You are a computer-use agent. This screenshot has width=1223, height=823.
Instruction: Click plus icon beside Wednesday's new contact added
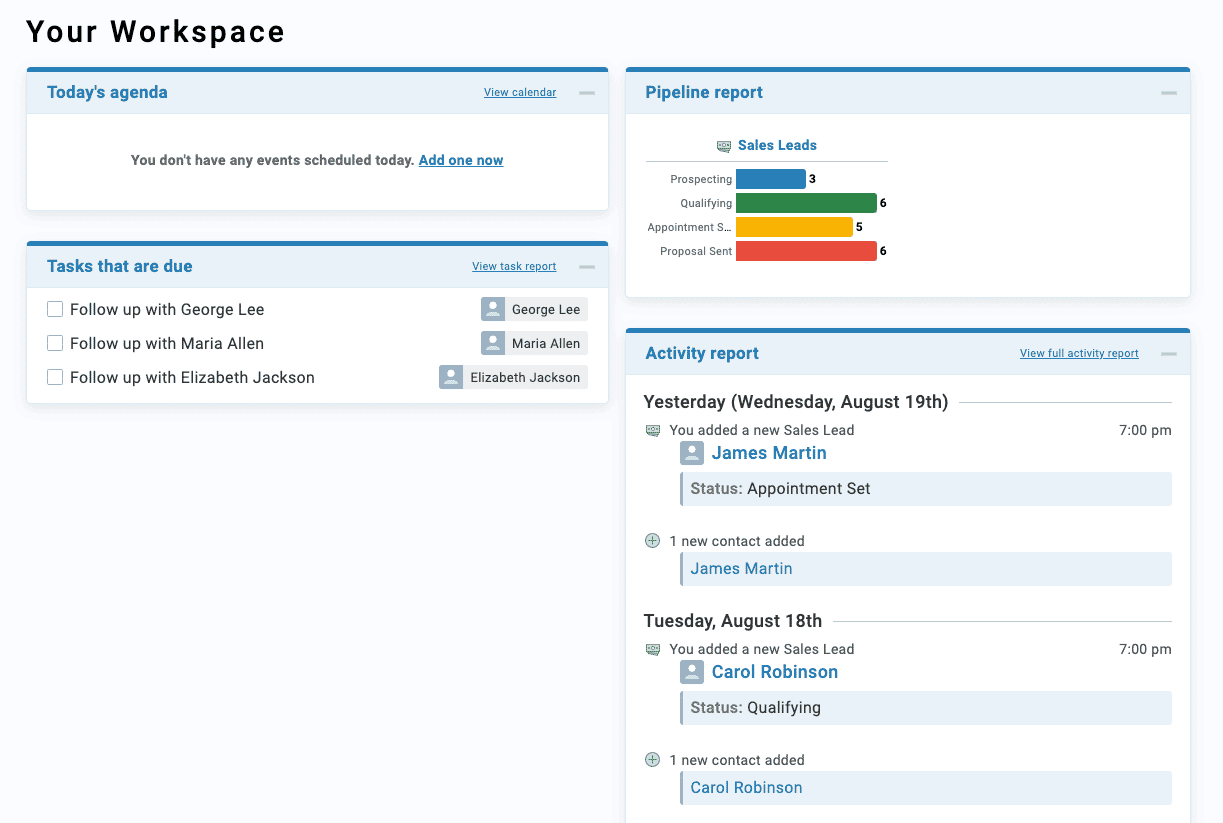tap(652, 541)
